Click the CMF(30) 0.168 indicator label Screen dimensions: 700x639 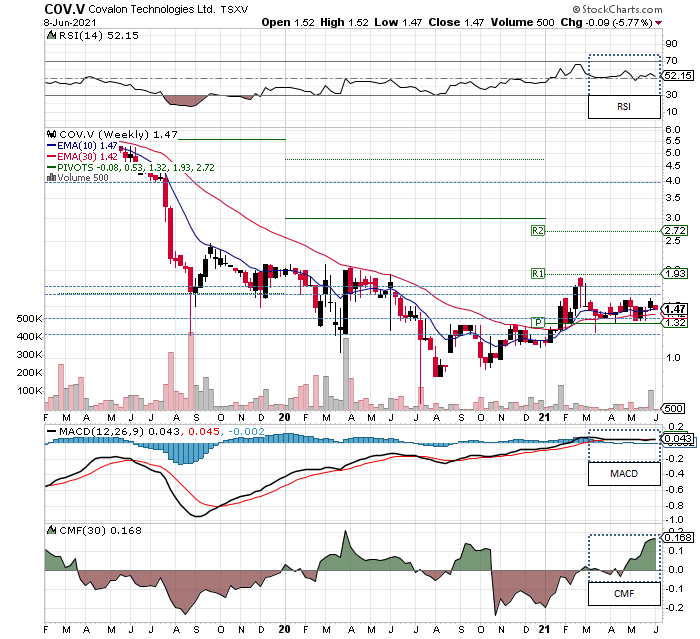pos(100,530)
